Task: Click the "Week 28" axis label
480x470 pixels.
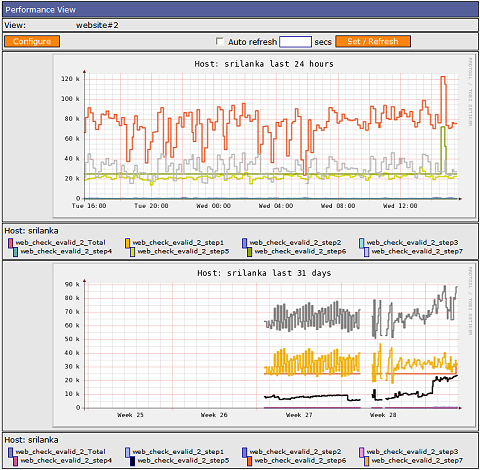Action: [383, 415]
